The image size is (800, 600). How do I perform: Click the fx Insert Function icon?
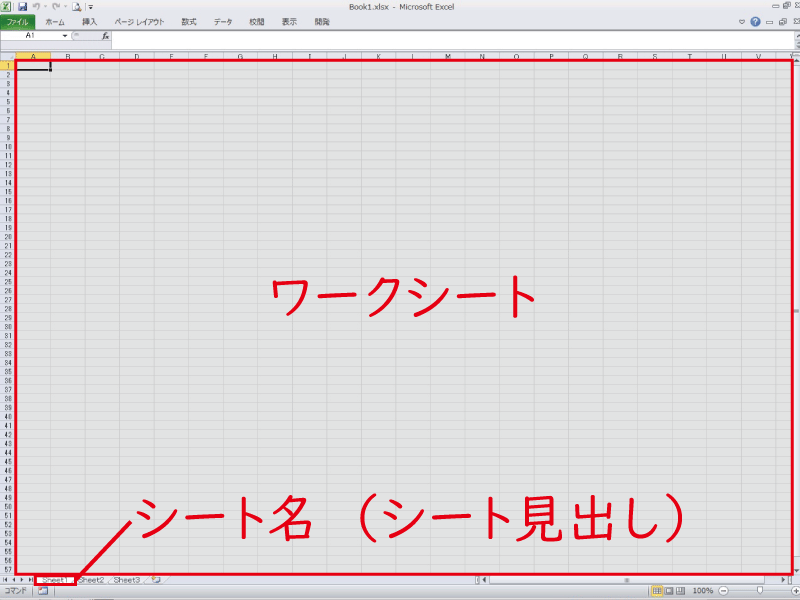[105, 35]
